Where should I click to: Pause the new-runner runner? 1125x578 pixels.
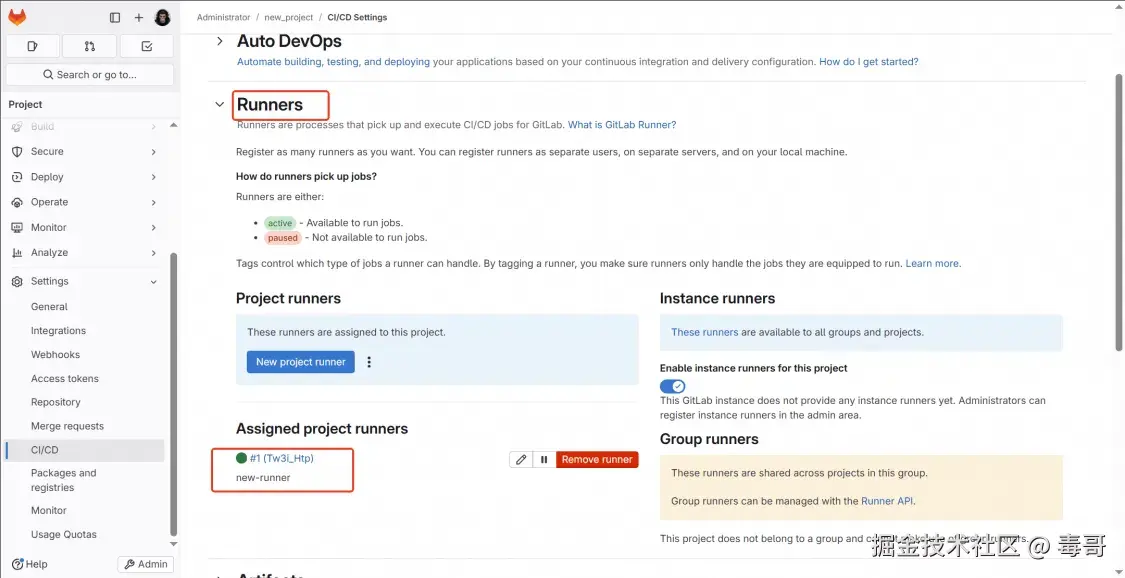click(x=544, y=459)
